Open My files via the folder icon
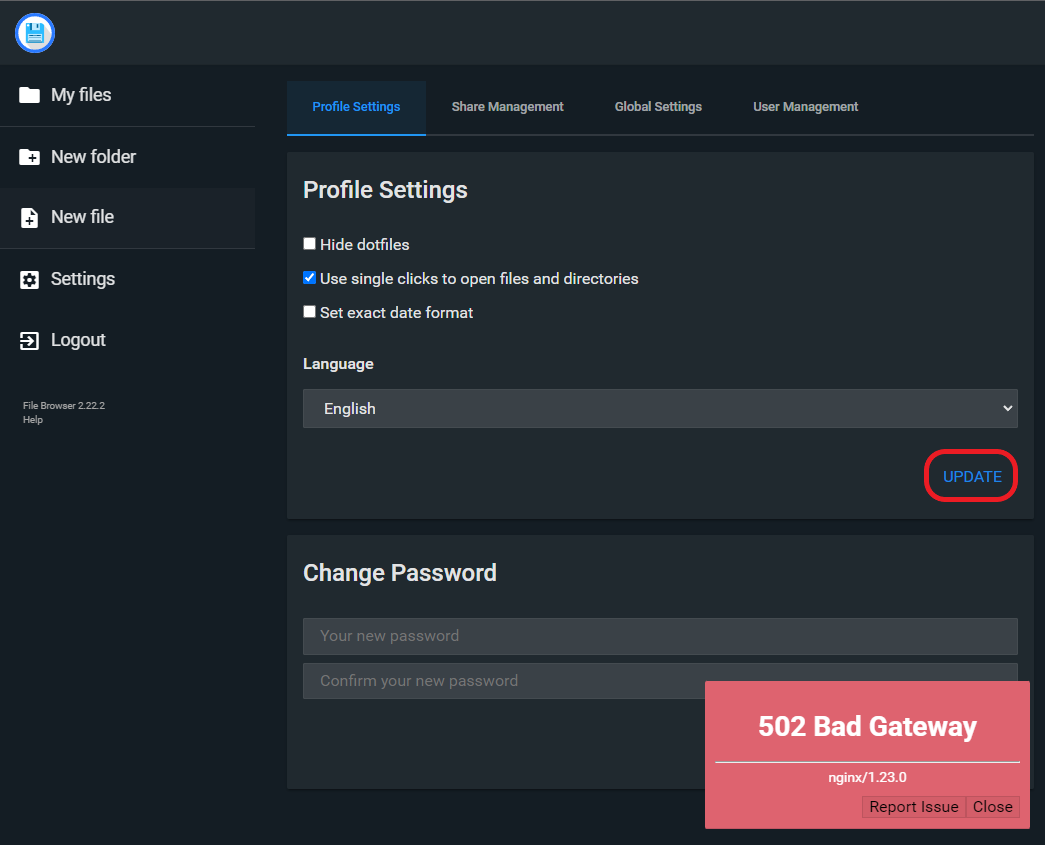 click(x=27, y=94)
